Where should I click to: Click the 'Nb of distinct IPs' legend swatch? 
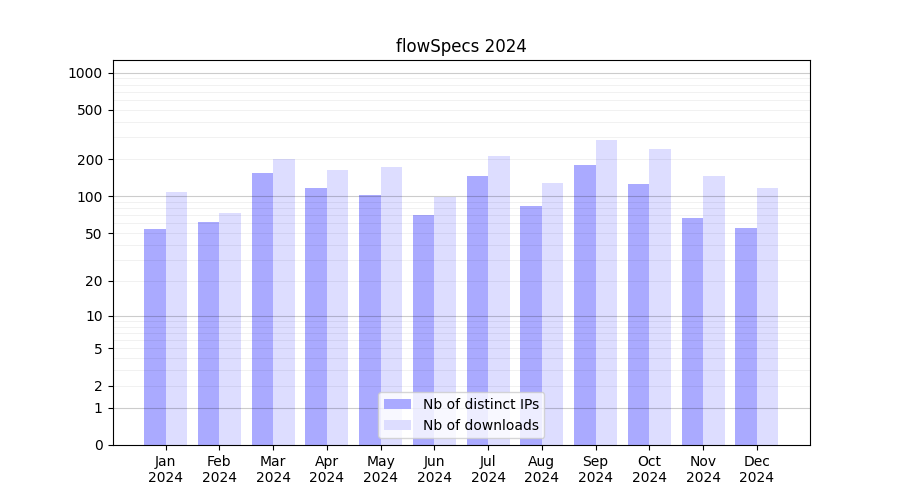pos(398,404)
